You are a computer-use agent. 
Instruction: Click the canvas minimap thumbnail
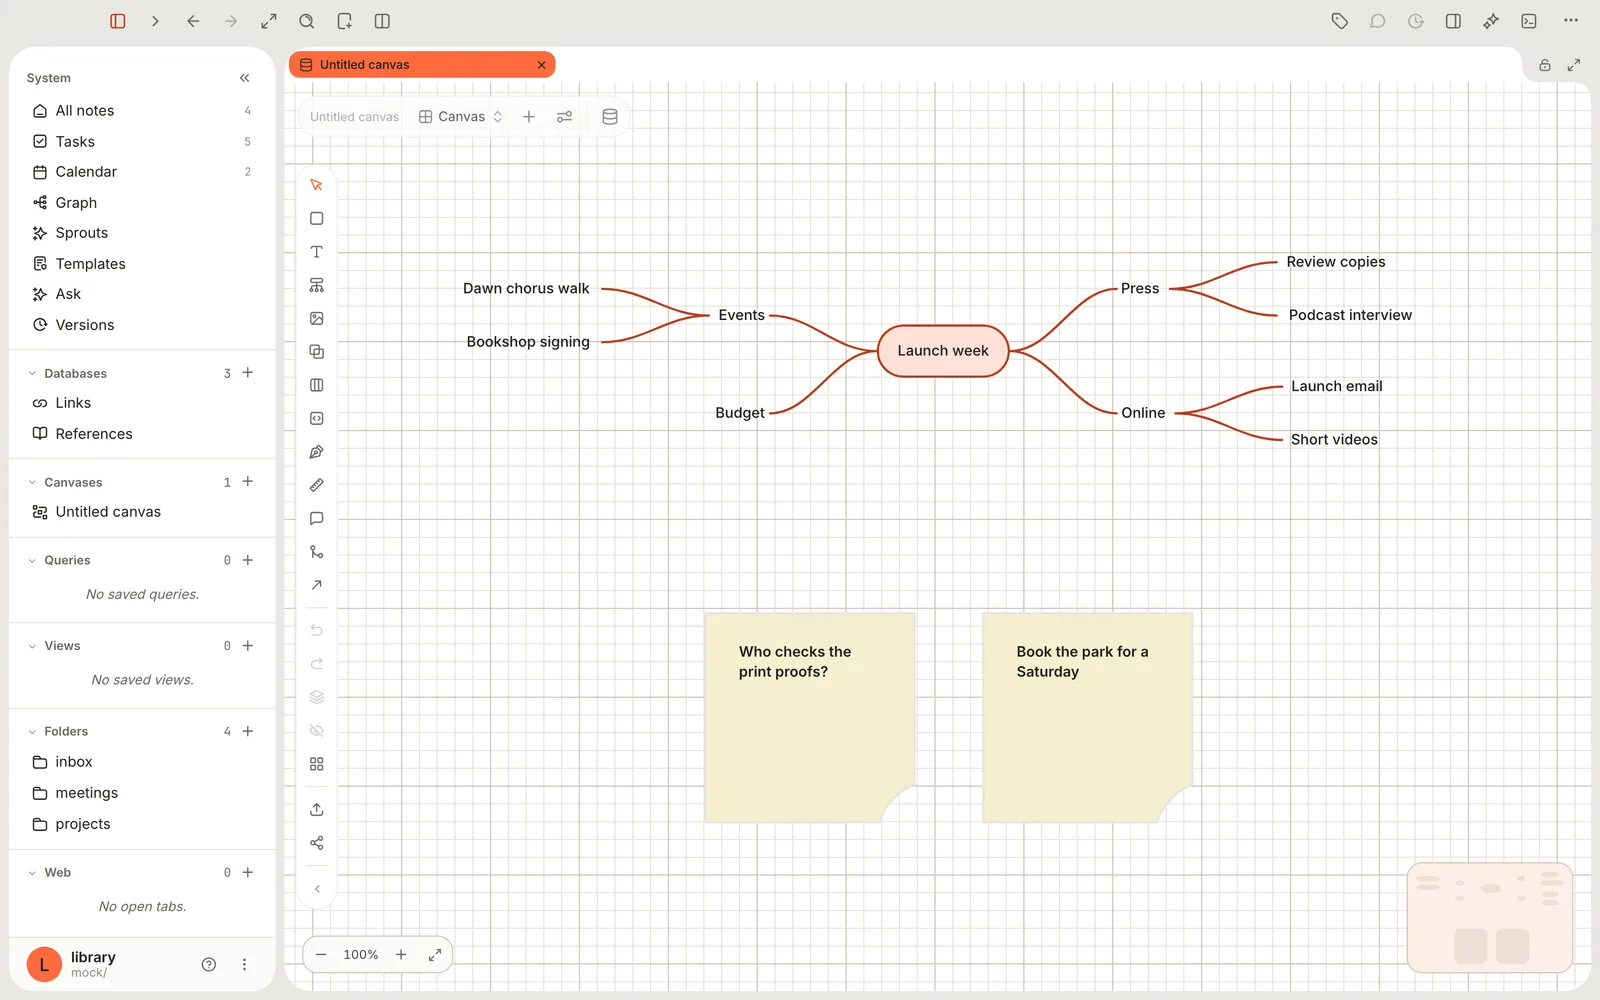[1490, 918]
